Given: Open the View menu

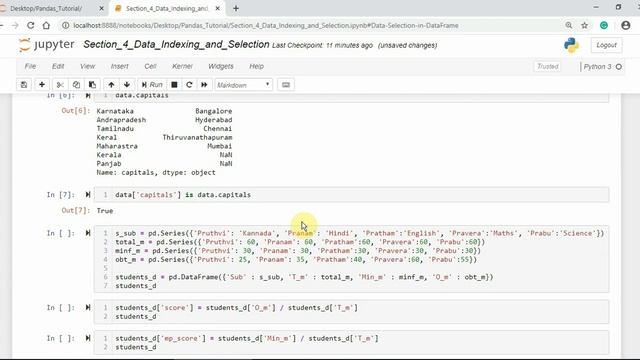Looking at the screenshot, I should [87, 66].
